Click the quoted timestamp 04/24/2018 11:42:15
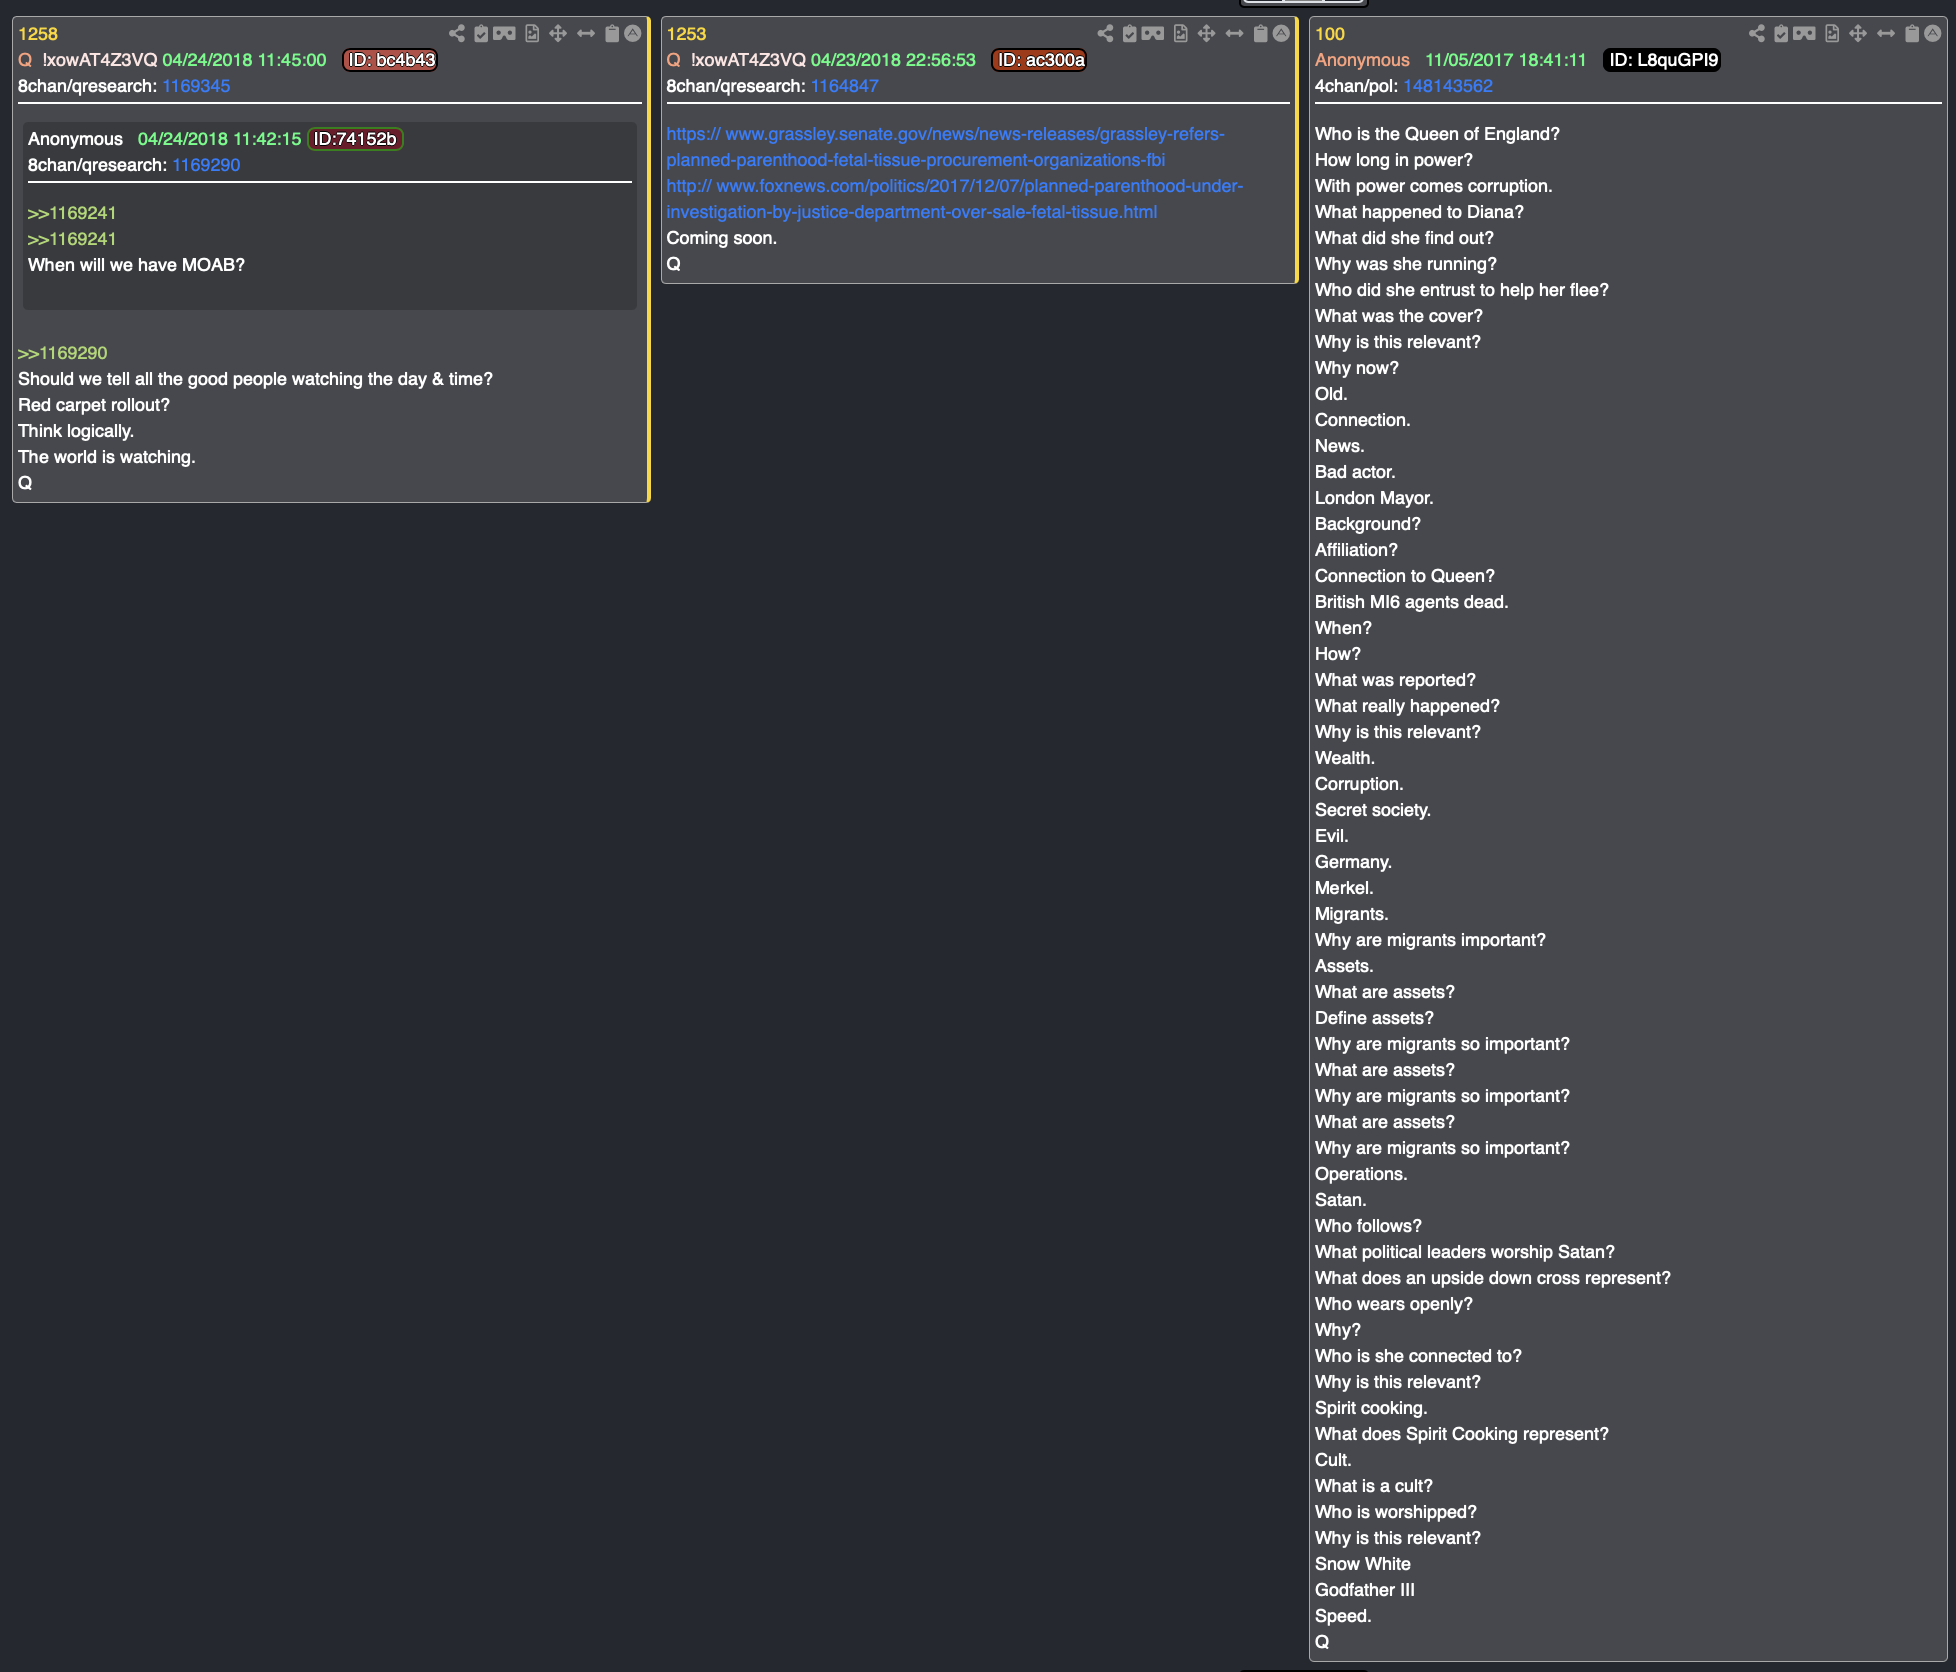The height and width of the screenshot is (1672, 1956). pyautogui.click(x=219, y=139)
